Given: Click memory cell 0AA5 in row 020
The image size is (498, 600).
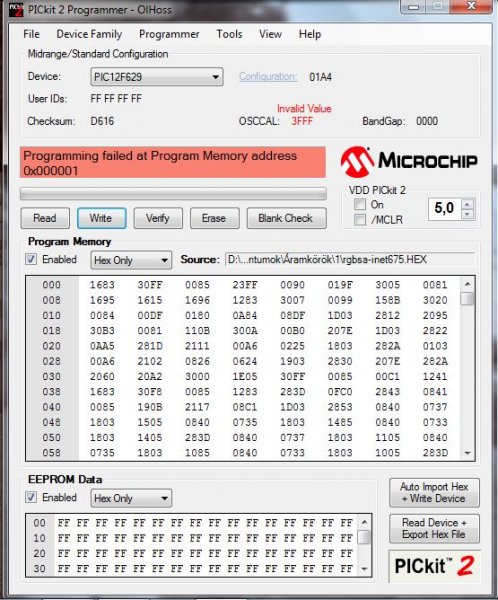Looking at the screenshot, I should click(x=102, y=346).
